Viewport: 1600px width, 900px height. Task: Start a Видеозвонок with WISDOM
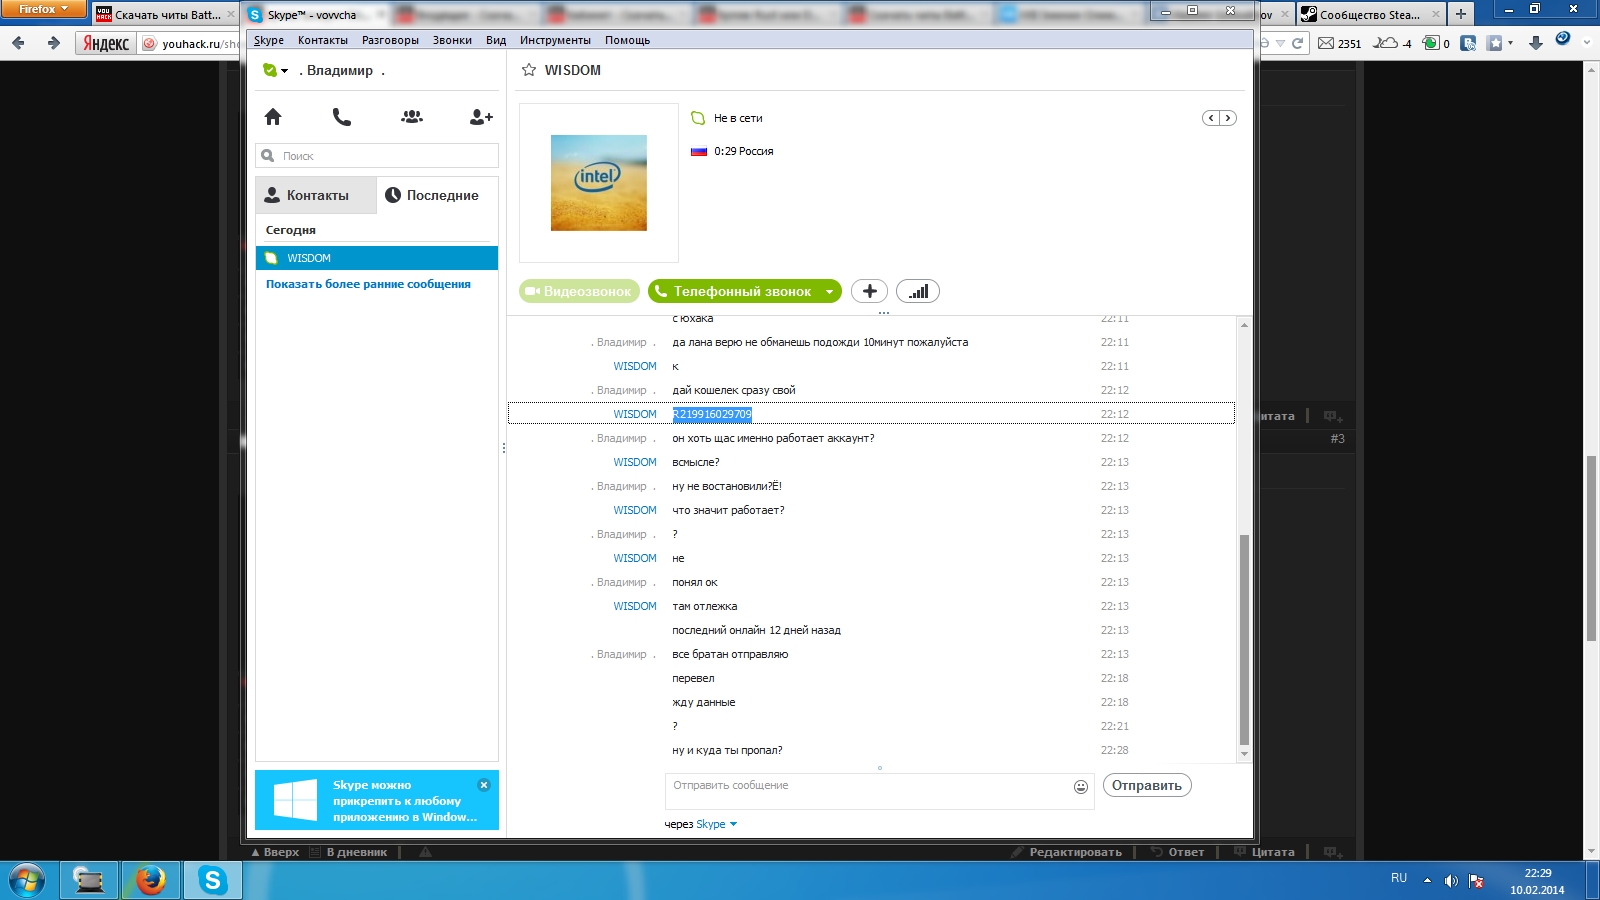coord(579,291)
